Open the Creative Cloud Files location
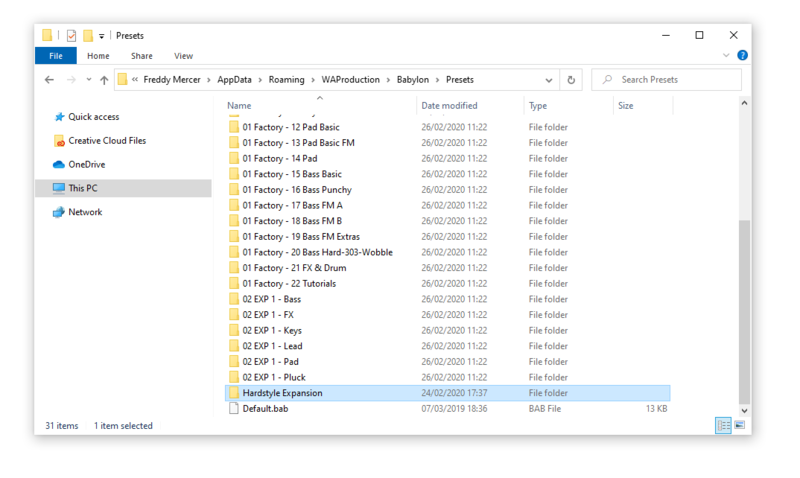Viewport: 800px width, 478px height. coord(106,141)
